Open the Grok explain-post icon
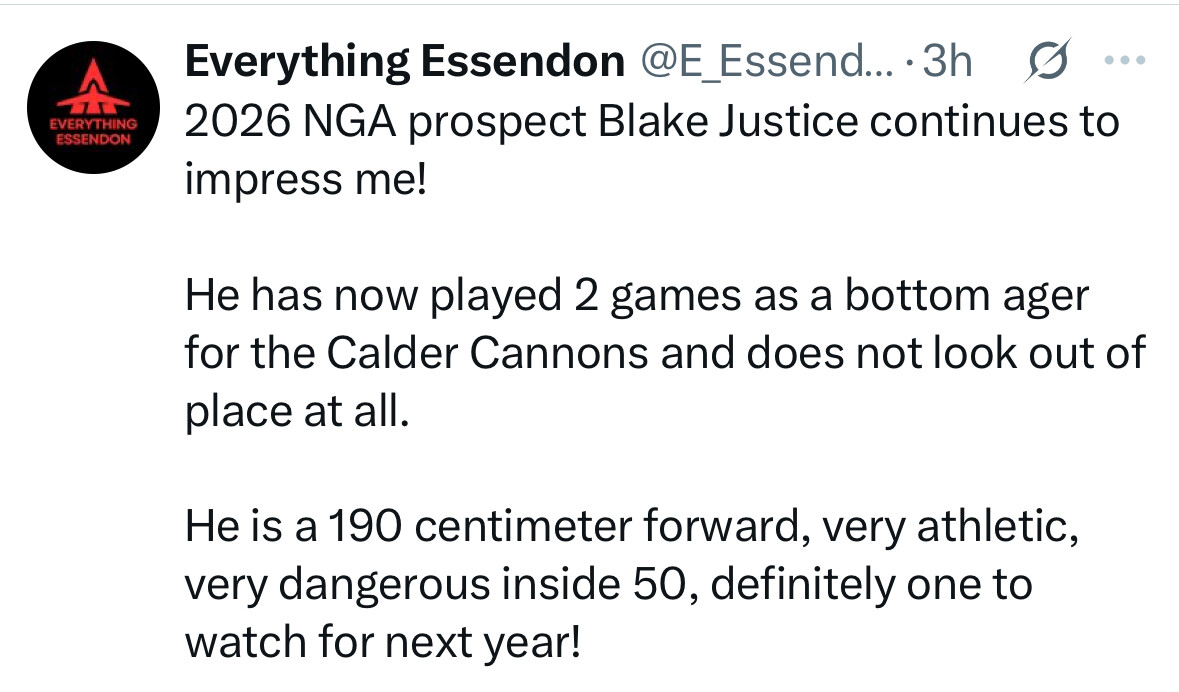The image size is (1179, 692). click(1047, 61)
